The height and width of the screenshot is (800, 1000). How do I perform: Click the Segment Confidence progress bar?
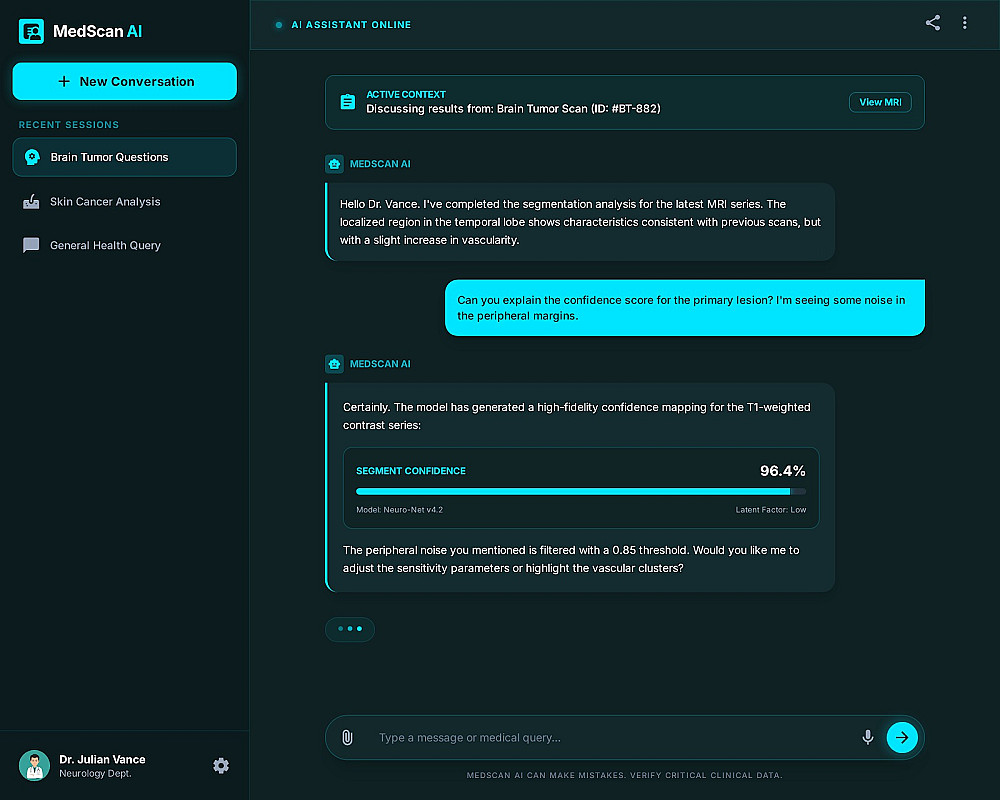[x=580, y=491]
